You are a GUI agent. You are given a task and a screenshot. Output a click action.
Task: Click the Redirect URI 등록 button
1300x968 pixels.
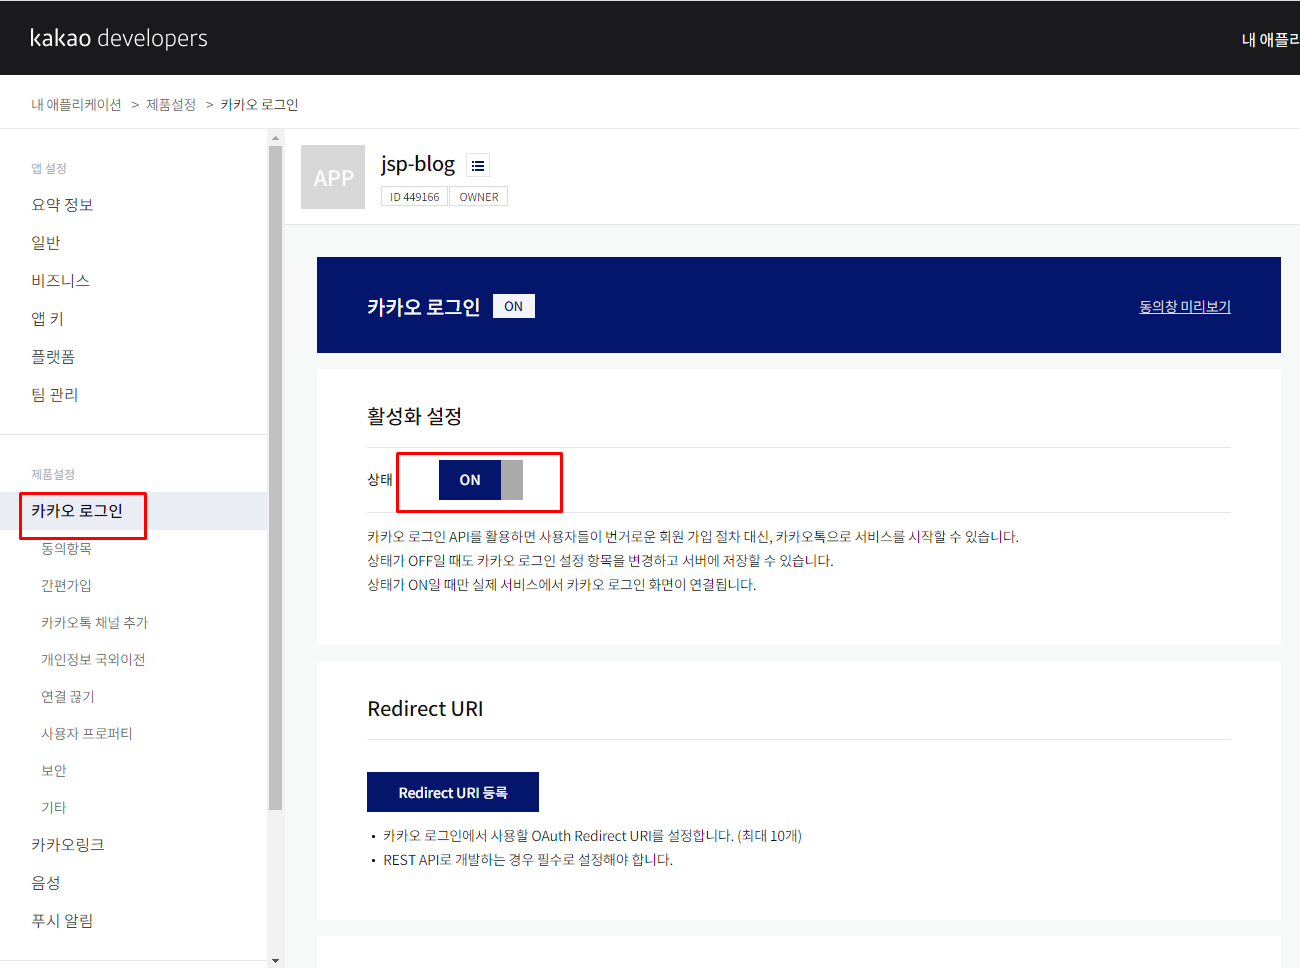coord(453,792)
